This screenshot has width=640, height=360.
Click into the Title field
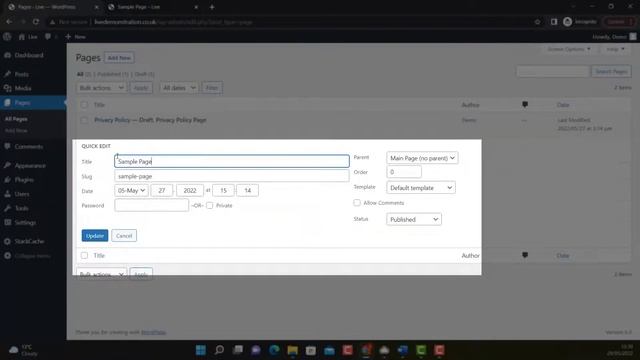click(x=232, y=161)
